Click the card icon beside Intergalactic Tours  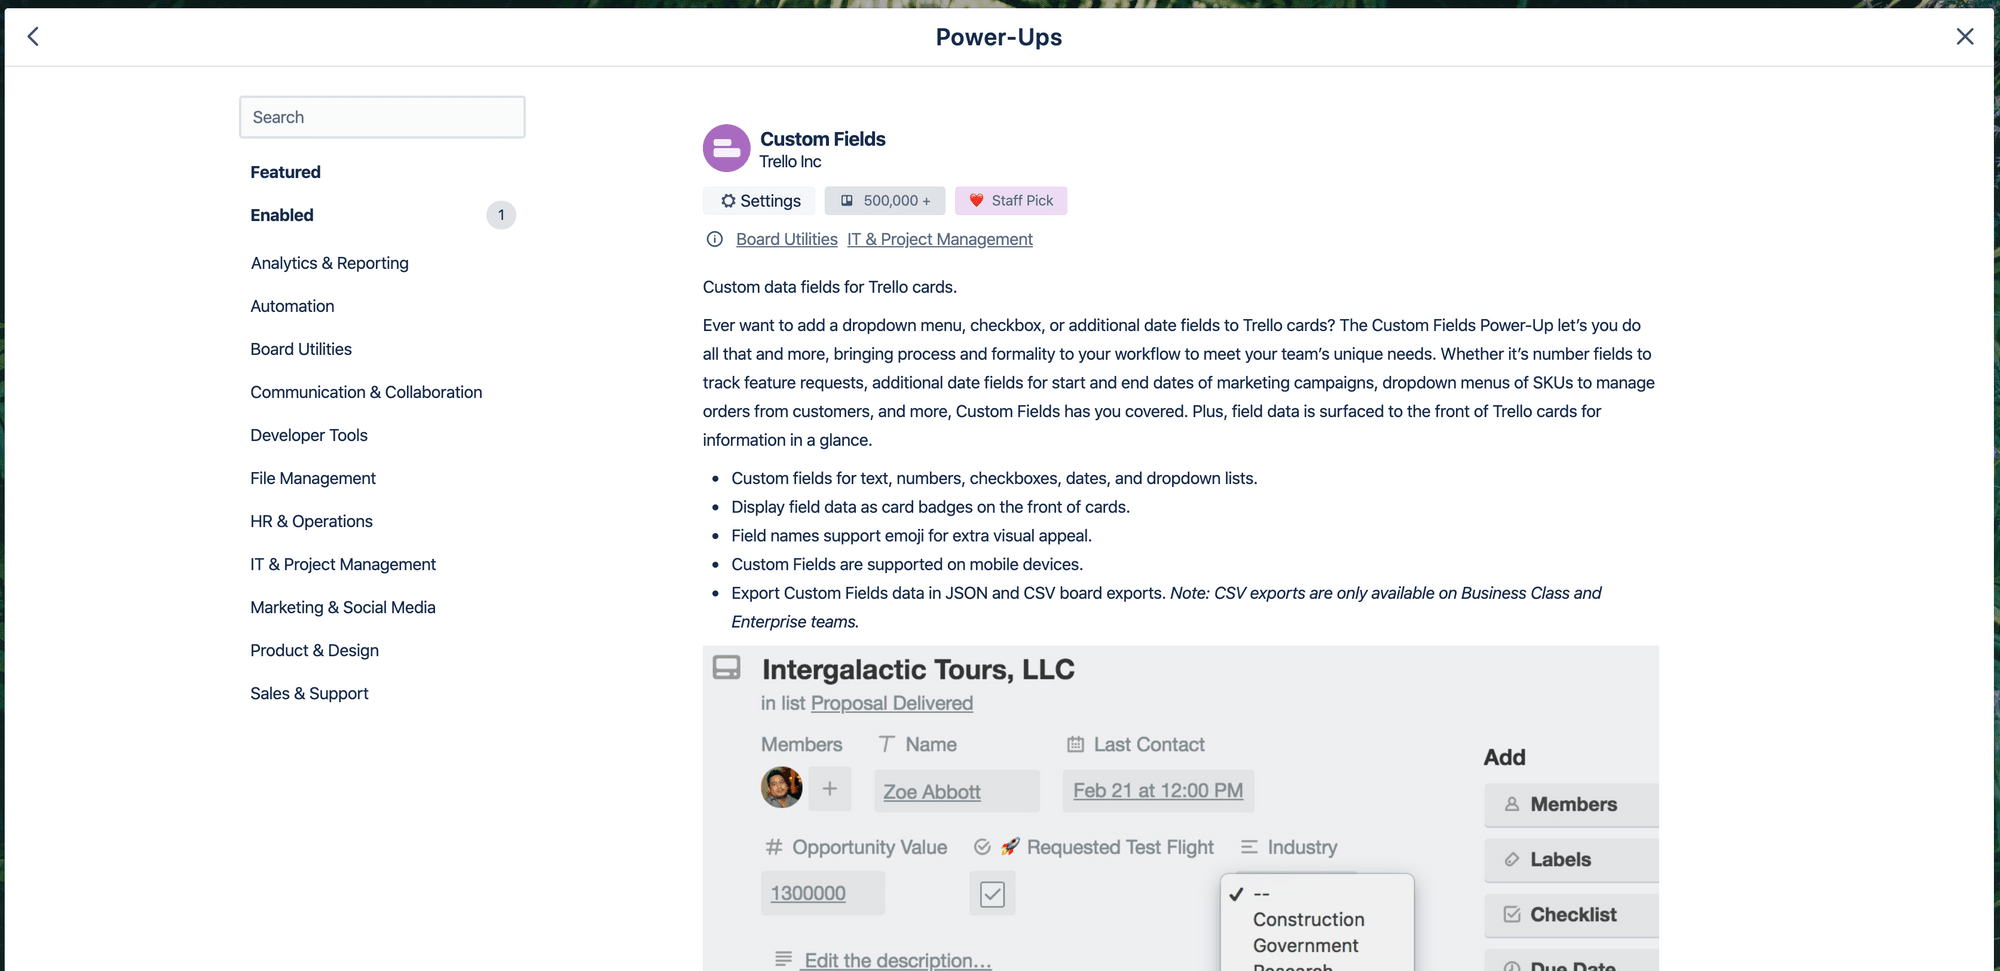click(x=727, y=668)
